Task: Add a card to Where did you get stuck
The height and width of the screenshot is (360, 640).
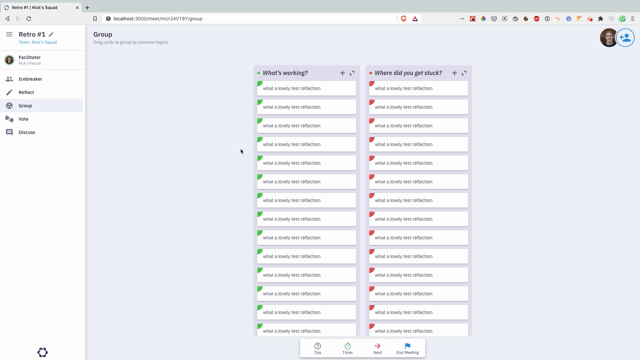Action: (x=454, y=73)
